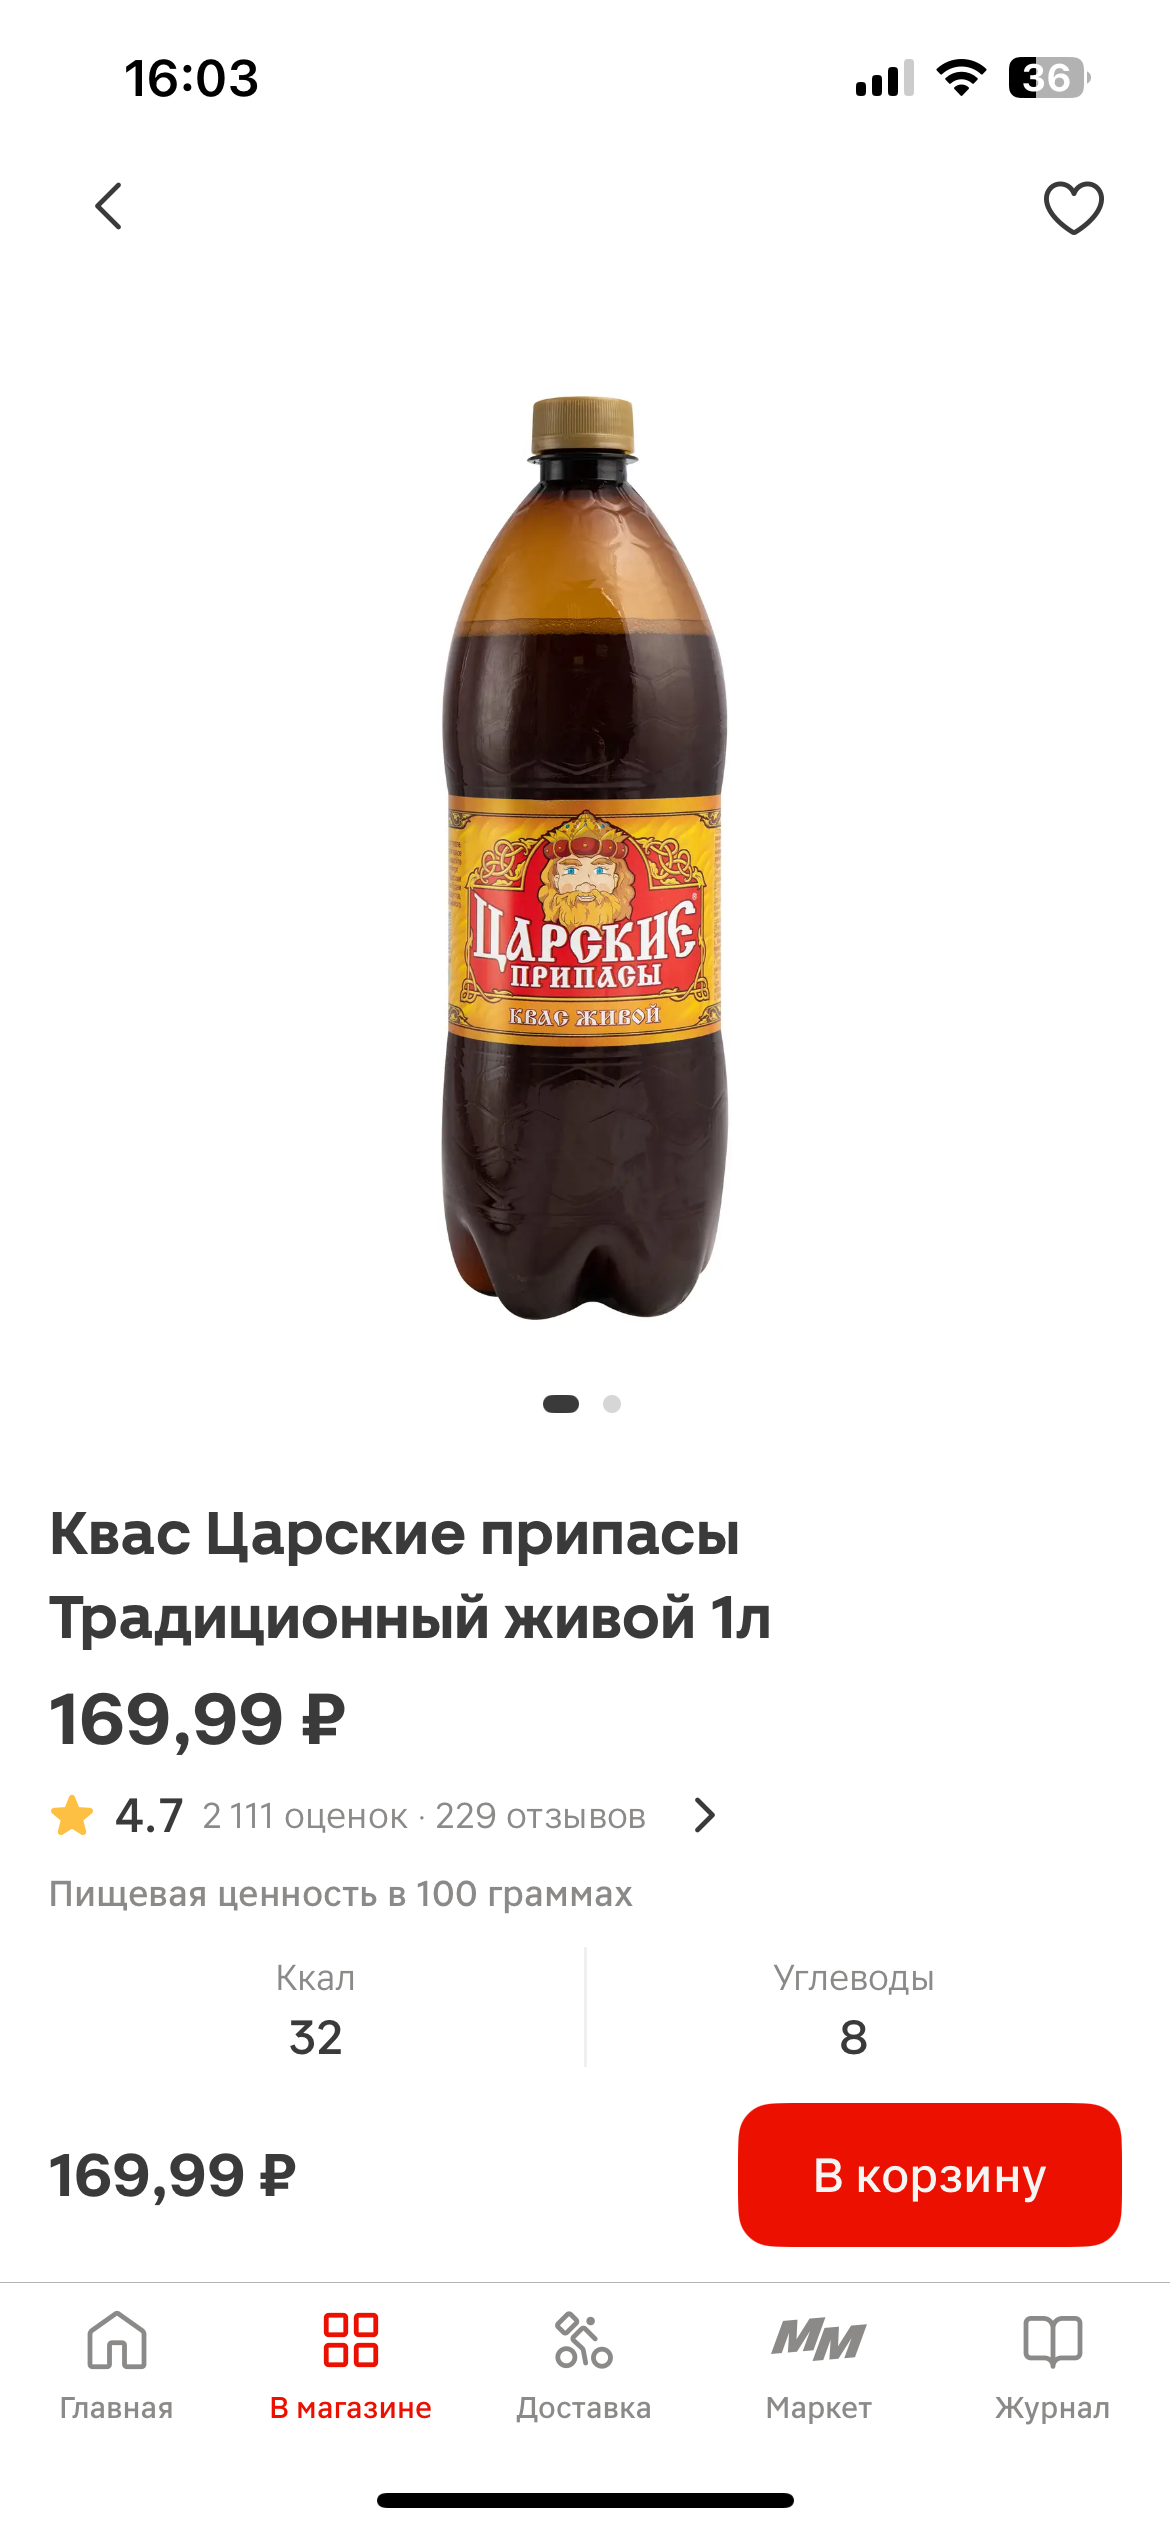Tap the Ккал 32 nutrition cell
The width and height of the screenshot is (1170, 2532).
(316, 2008)
